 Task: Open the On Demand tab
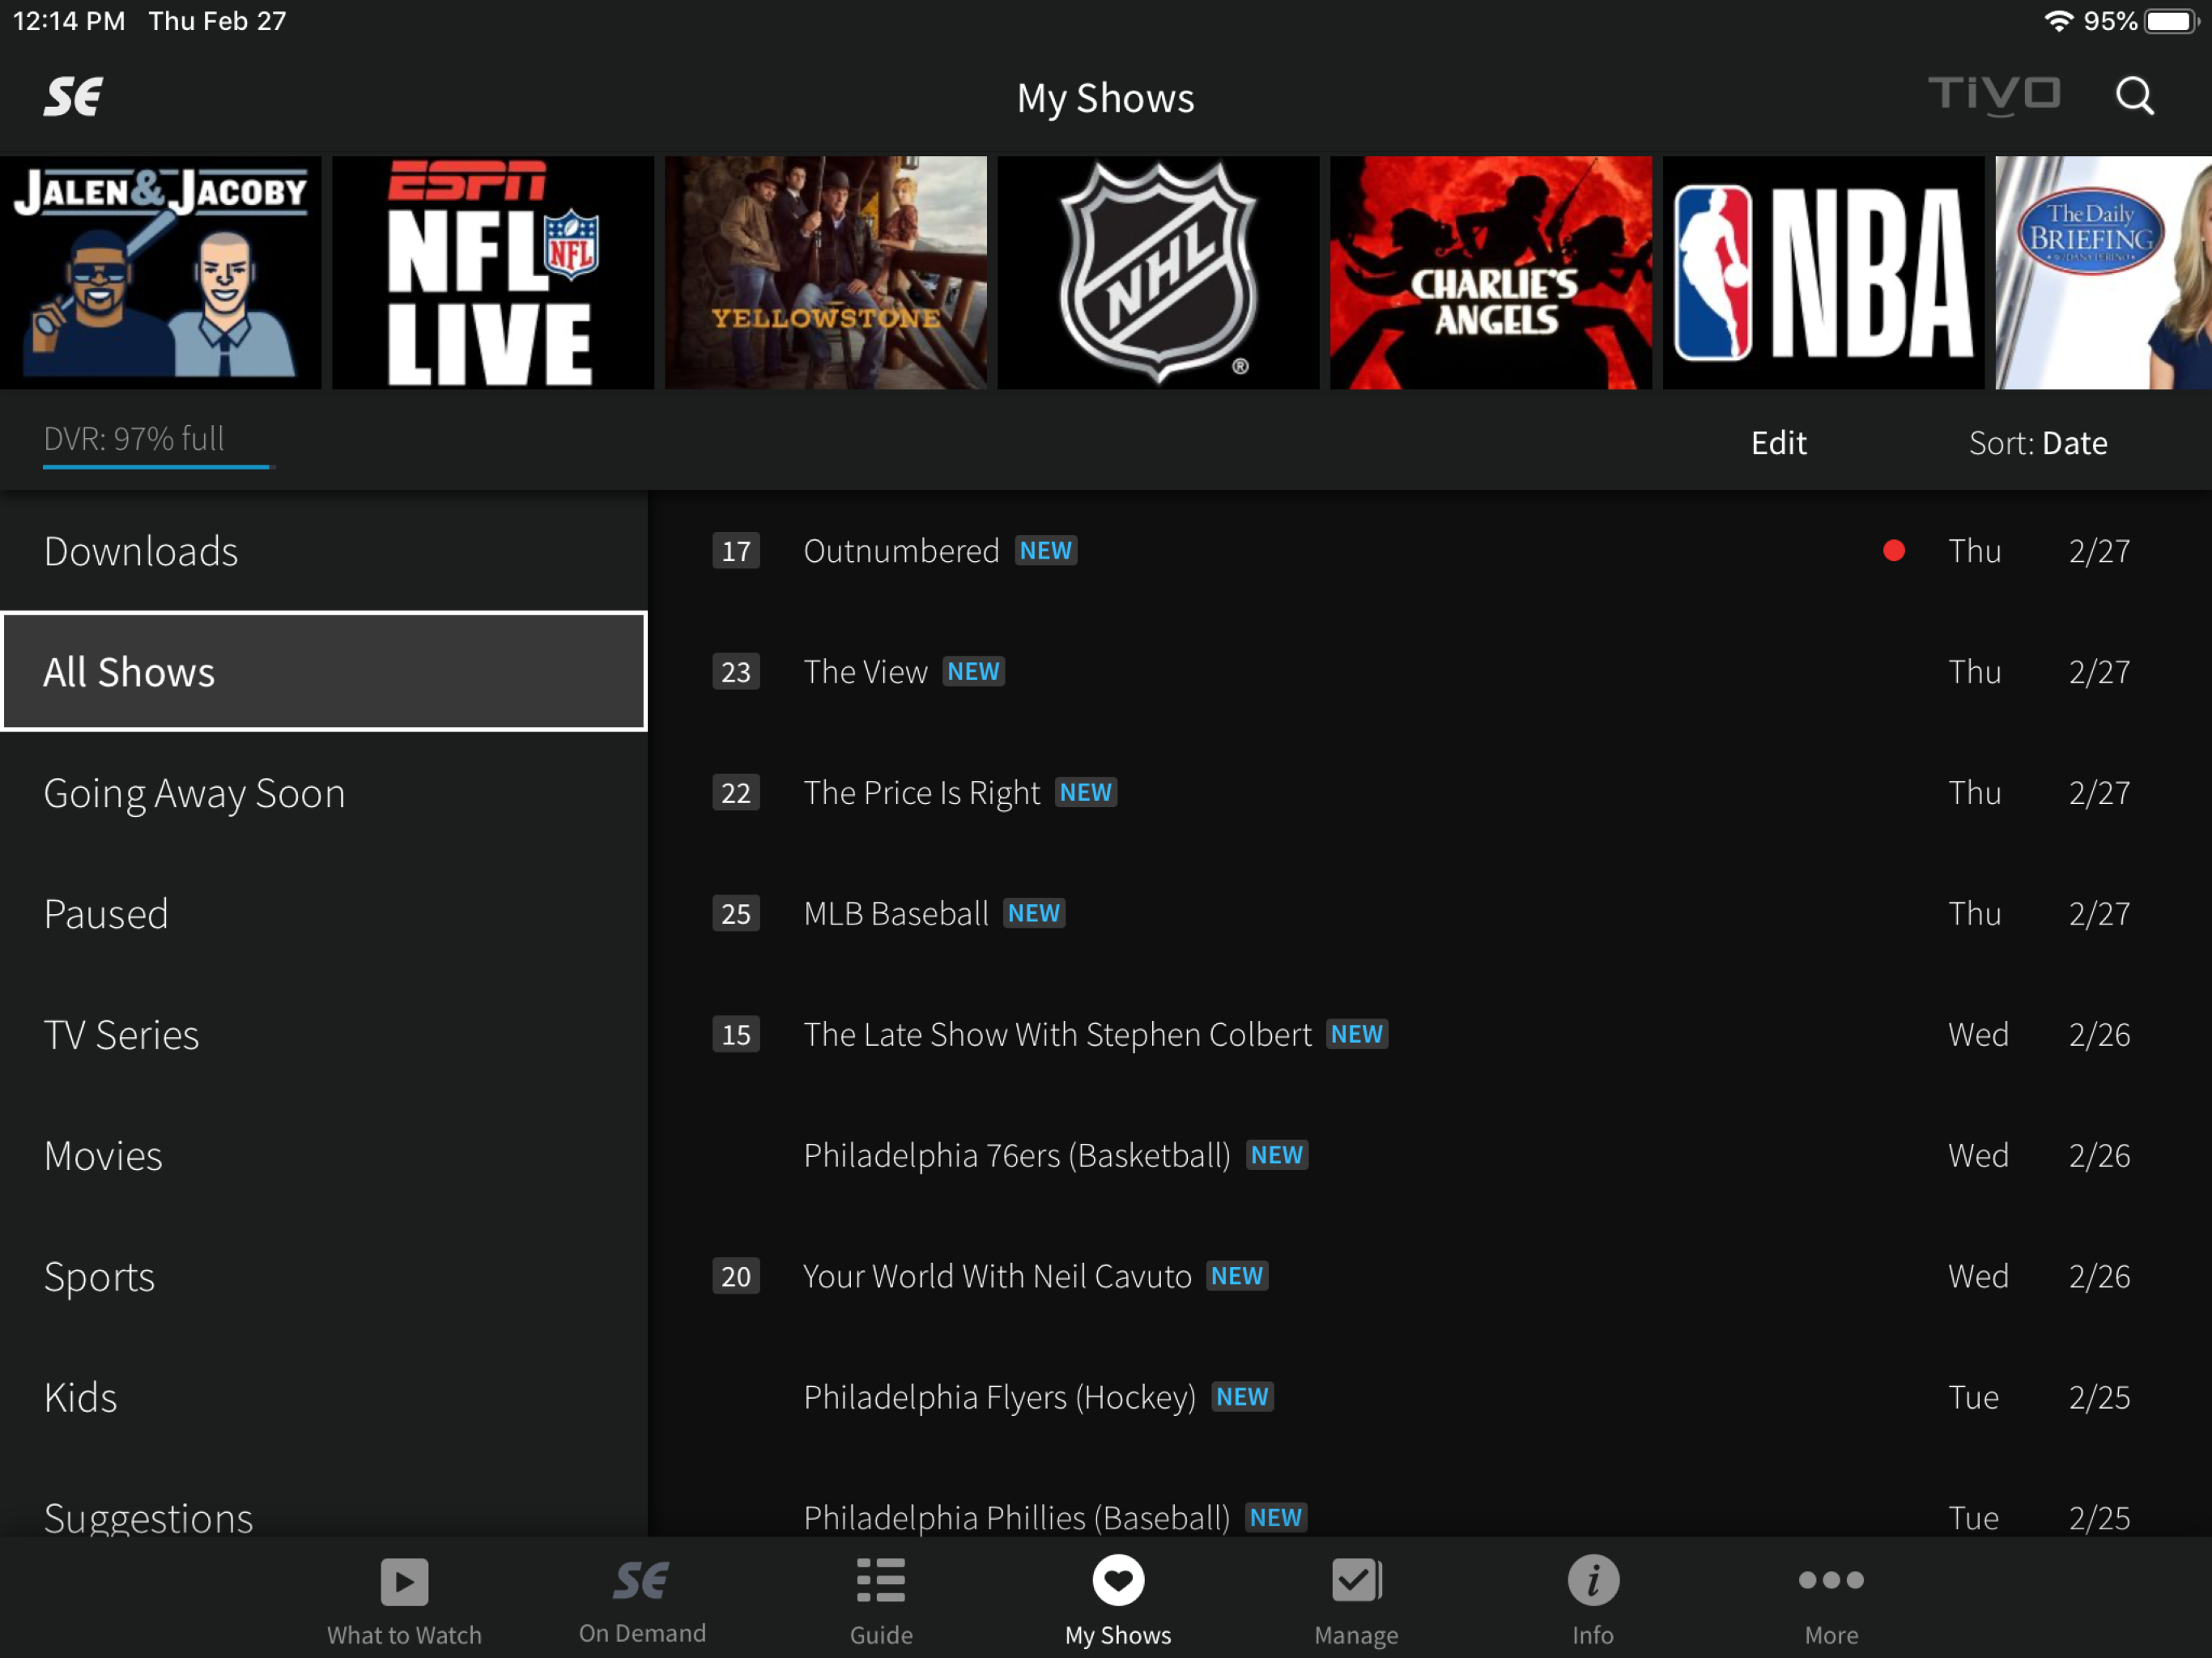pos(642,1601)
